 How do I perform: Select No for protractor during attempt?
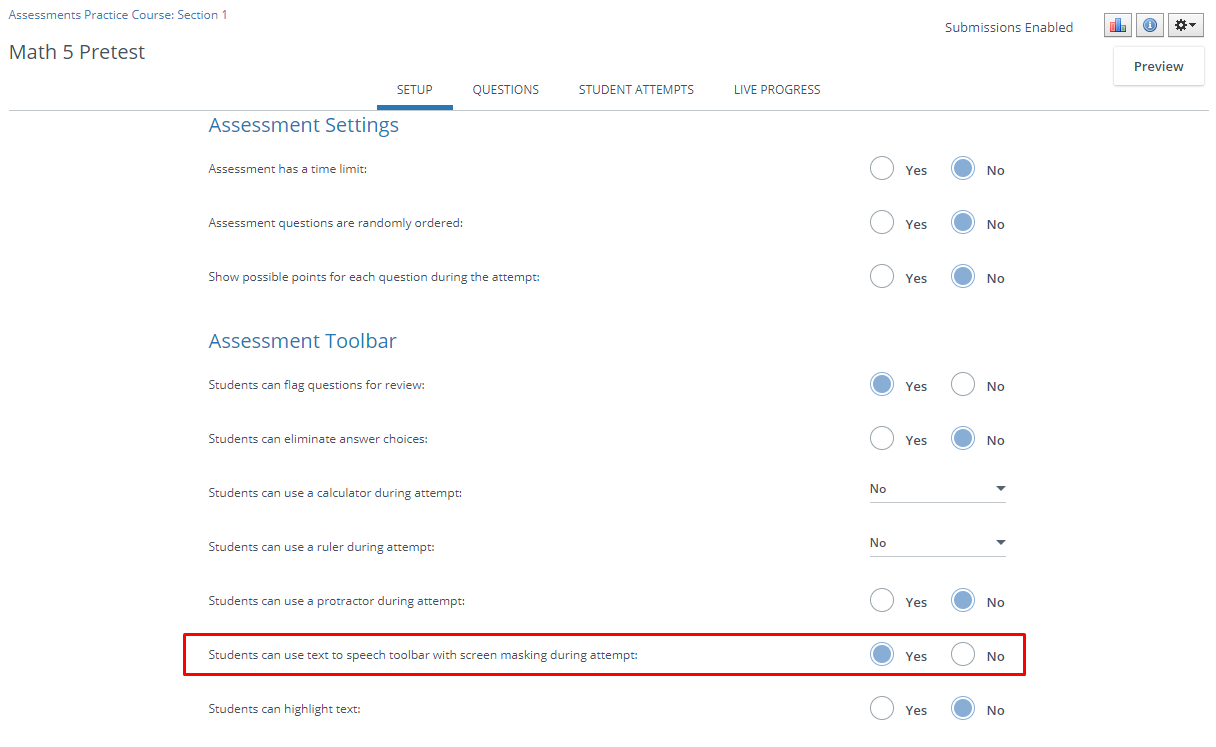point(963,601)
